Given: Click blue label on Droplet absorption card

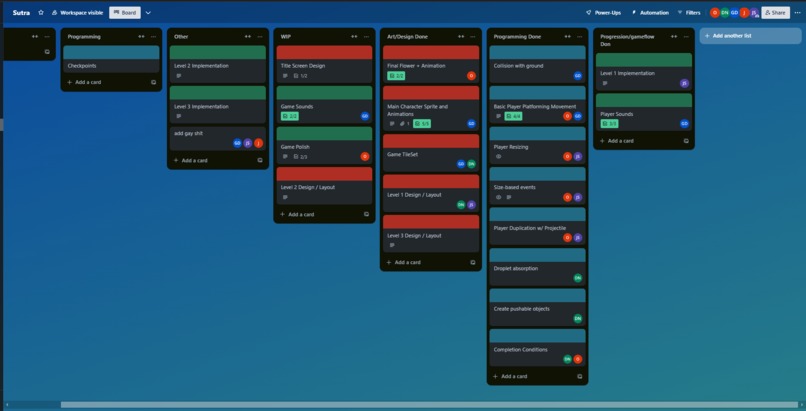Looking at the screenshot, I should (x=537, y=255).
